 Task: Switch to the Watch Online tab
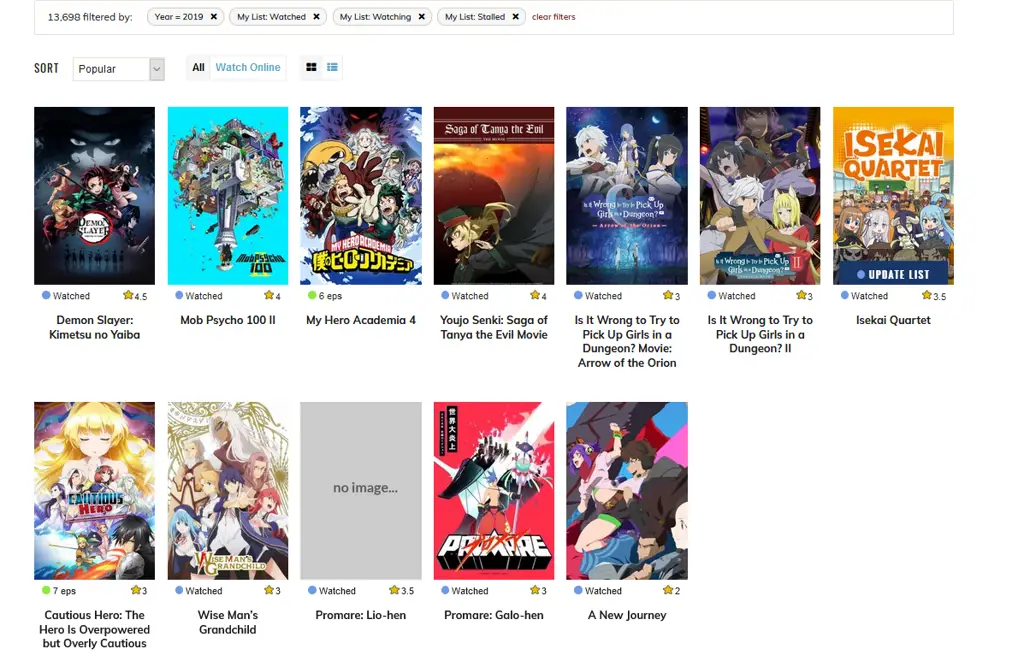(248, 67)
